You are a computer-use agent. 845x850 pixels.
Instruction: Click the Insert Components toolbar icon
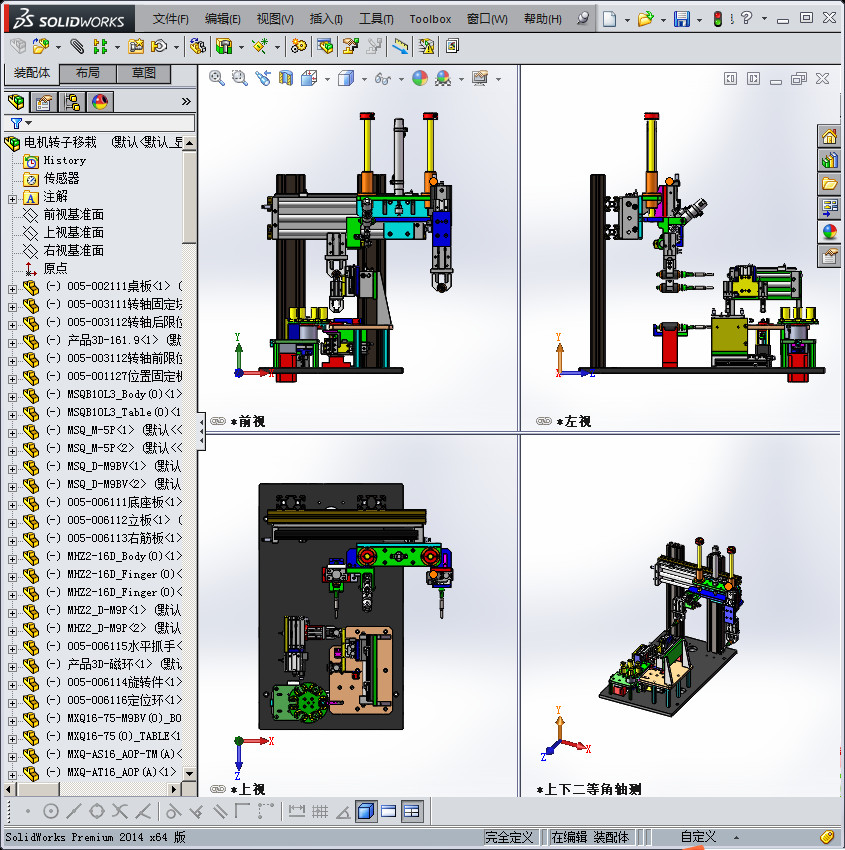coord(41,47)
